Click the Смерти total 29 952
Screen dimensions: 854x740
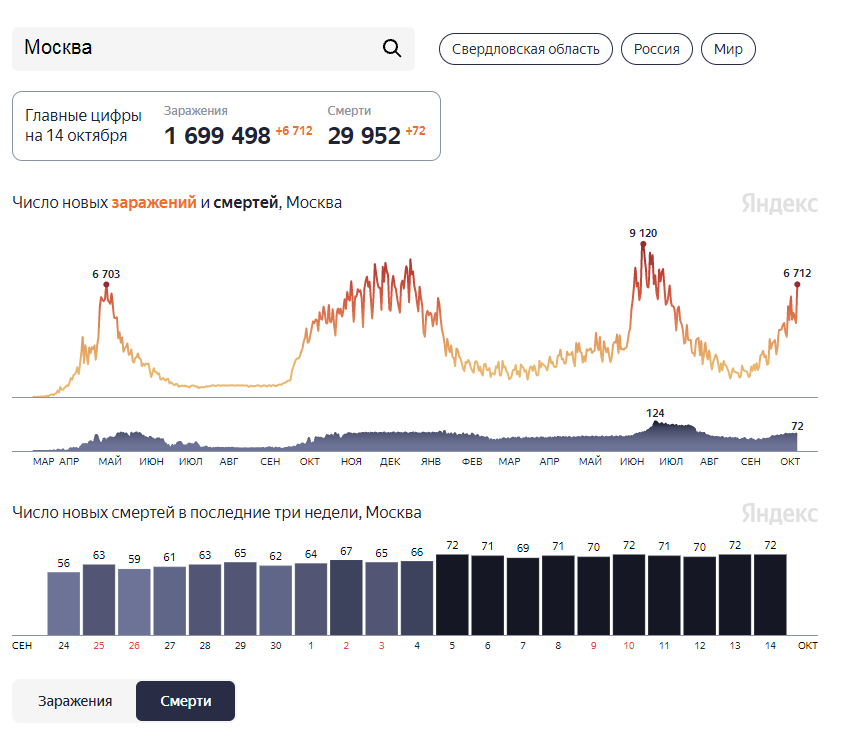pos(364,136)
